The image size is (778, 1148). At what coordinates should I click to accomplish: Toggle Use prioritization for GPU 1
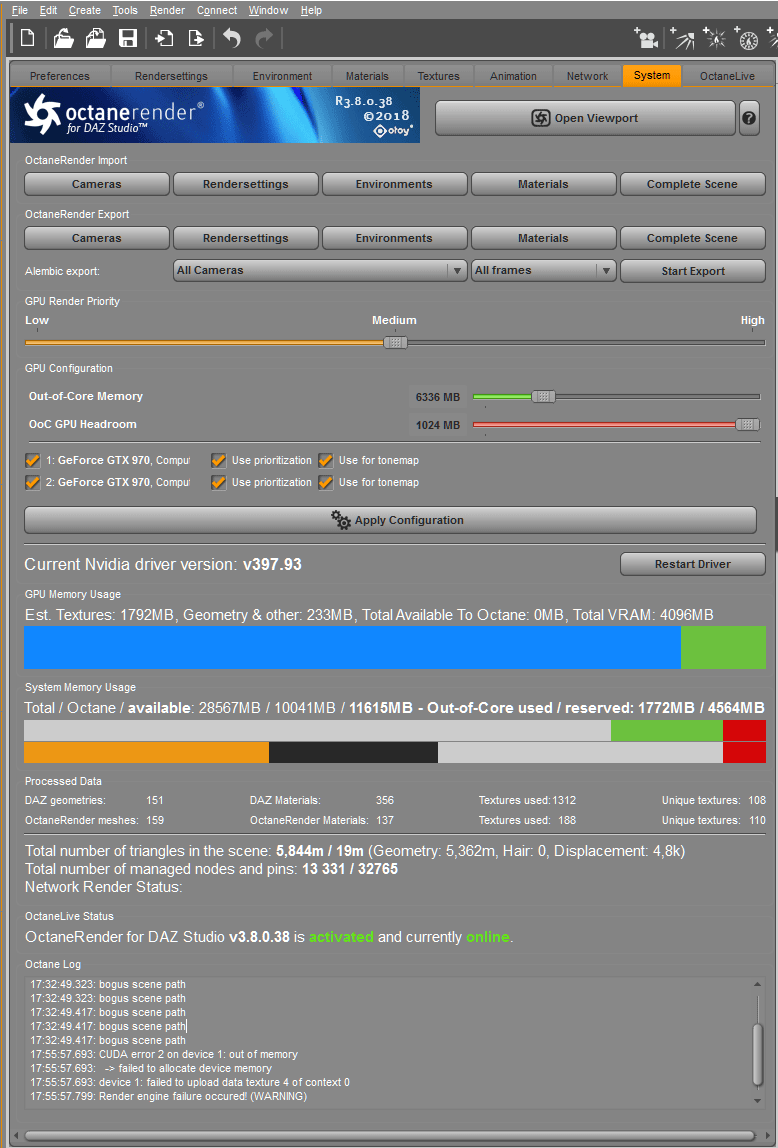(x=218, y=461)
